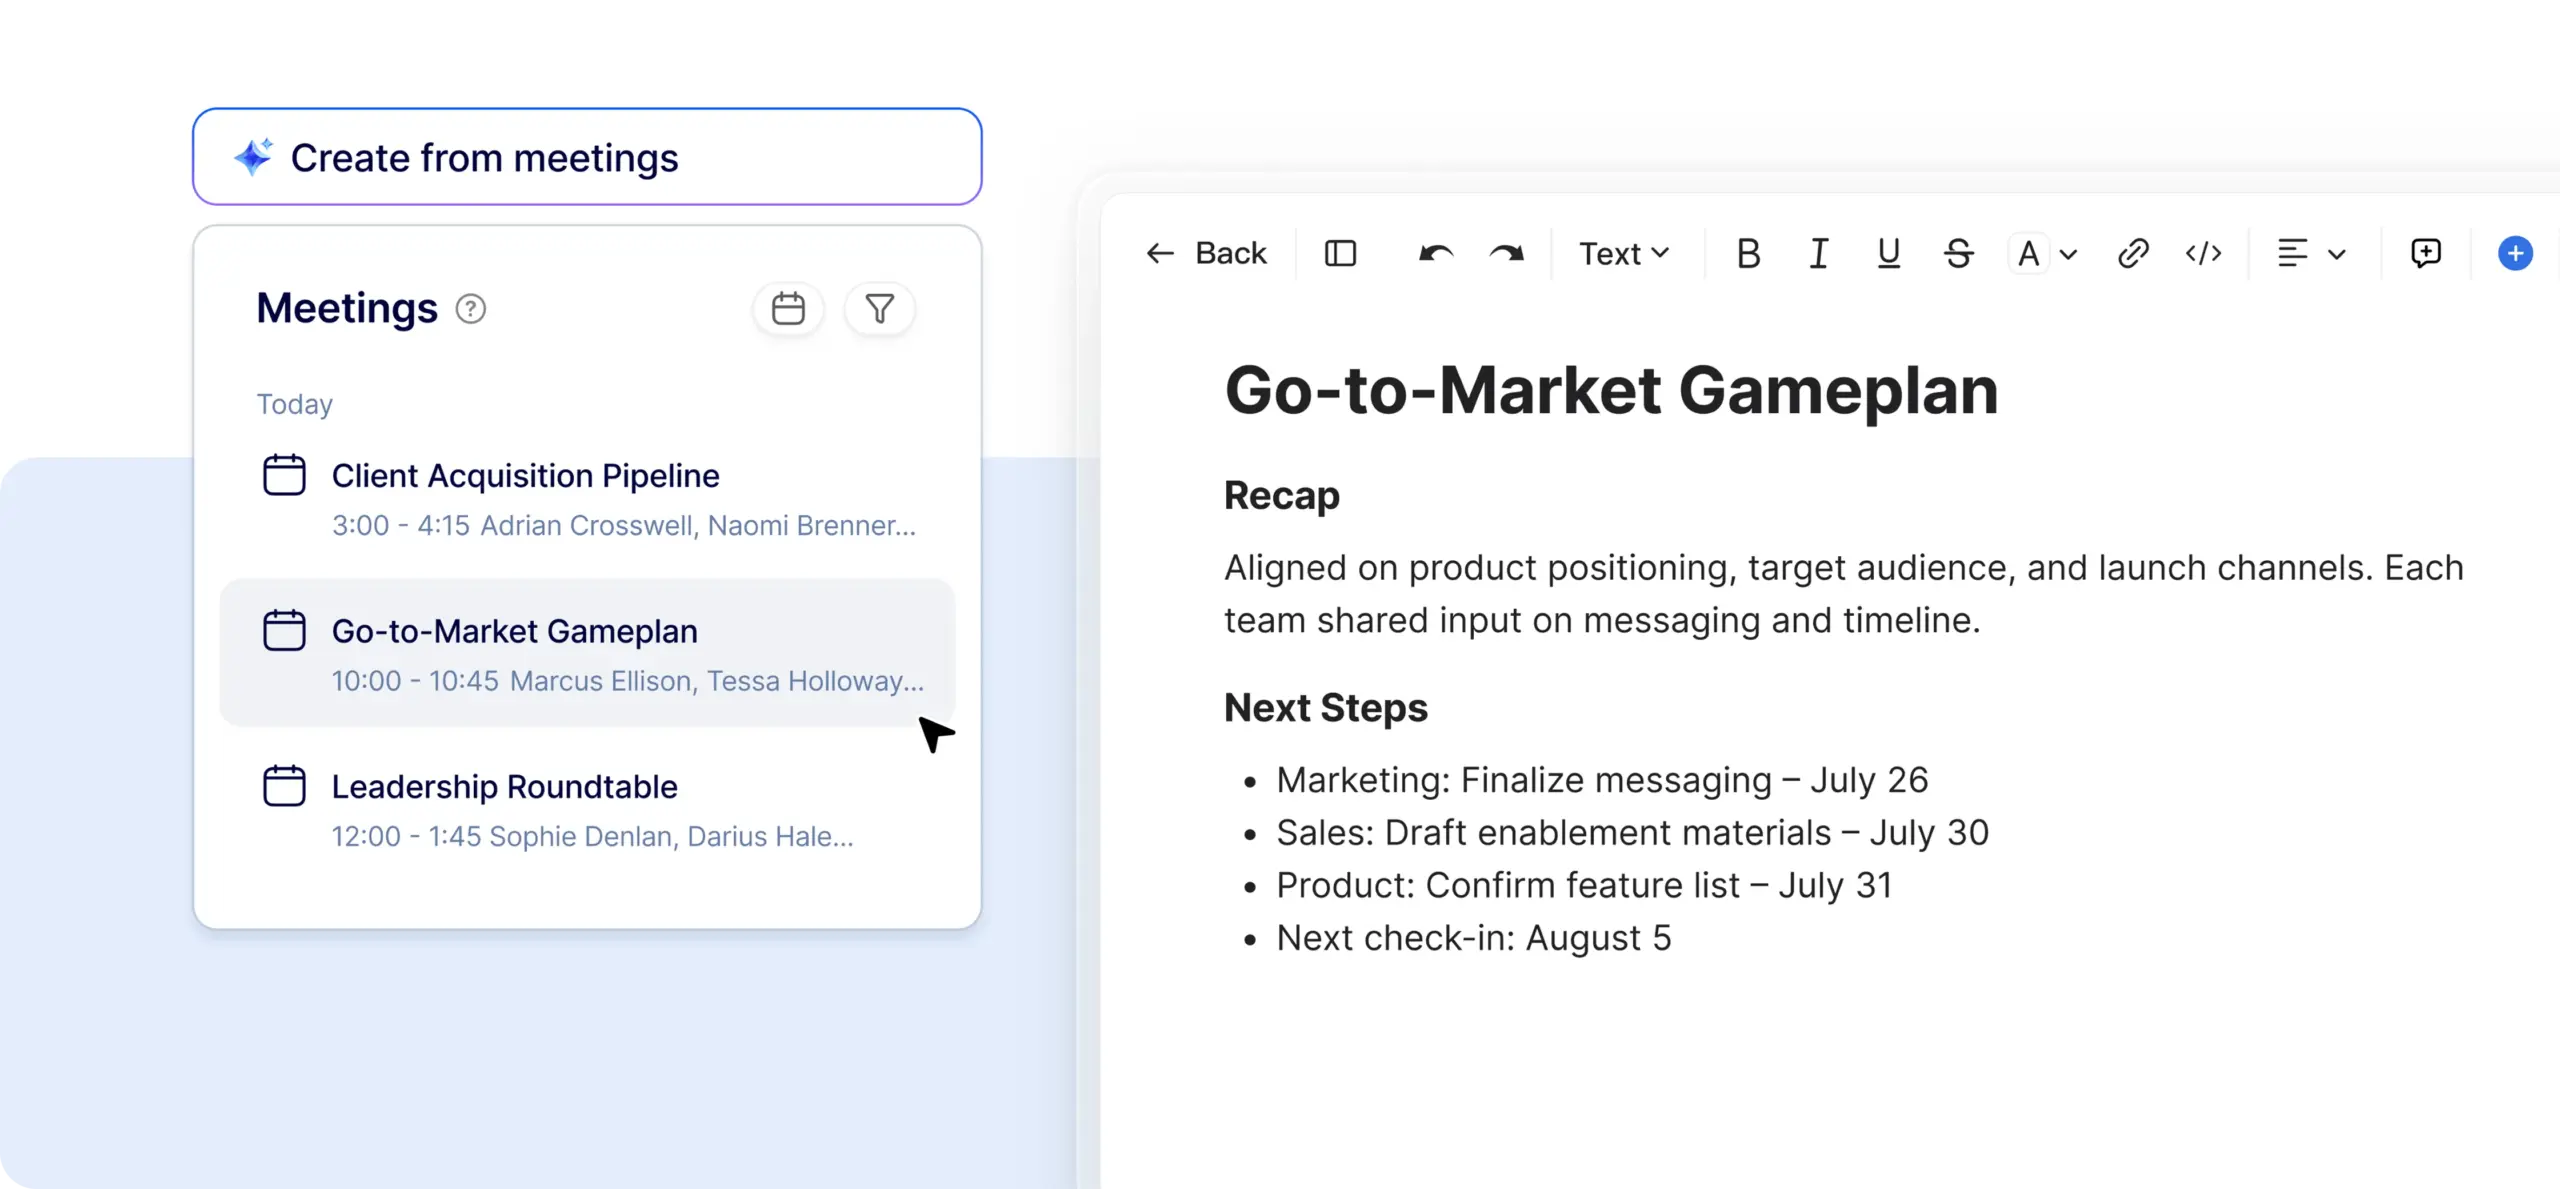Screen dimensions: 2560x1189
Task: Open the Text style dropdown
Action: 1624,254
